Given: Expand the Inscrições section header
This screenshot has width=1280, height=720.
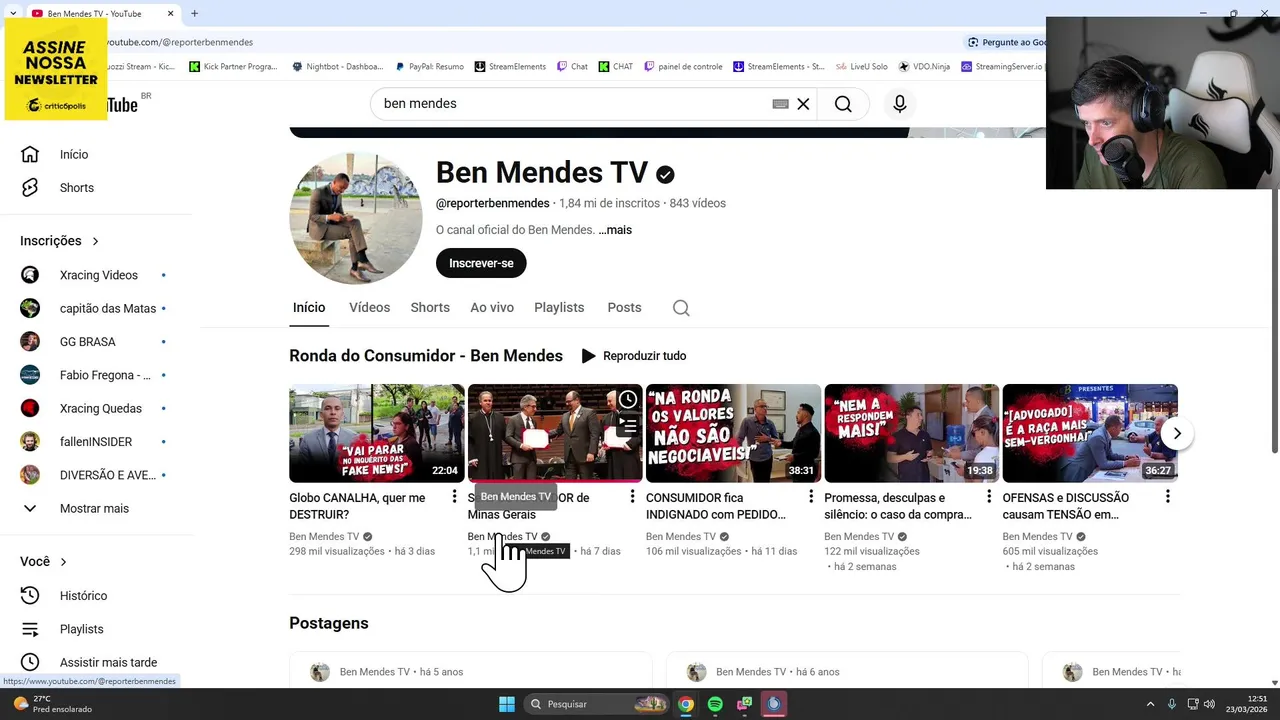Looking at the screenshot, I should tap(60, 241).
